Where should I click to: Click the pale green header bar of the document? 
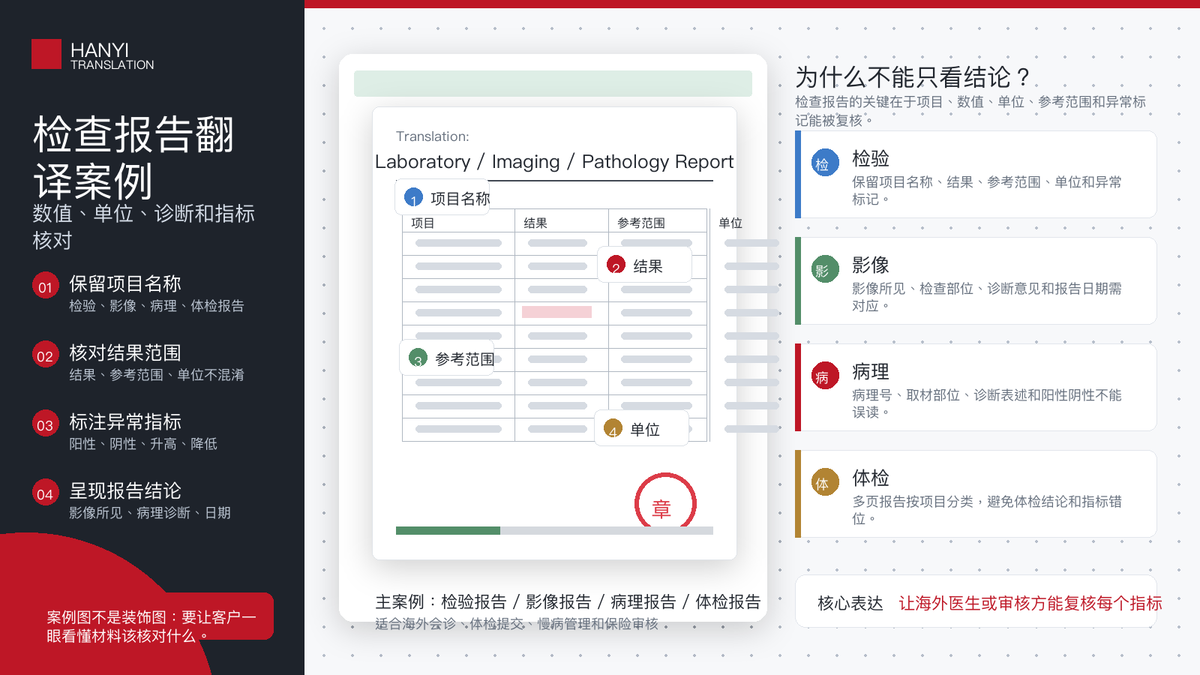coord(553,84)
